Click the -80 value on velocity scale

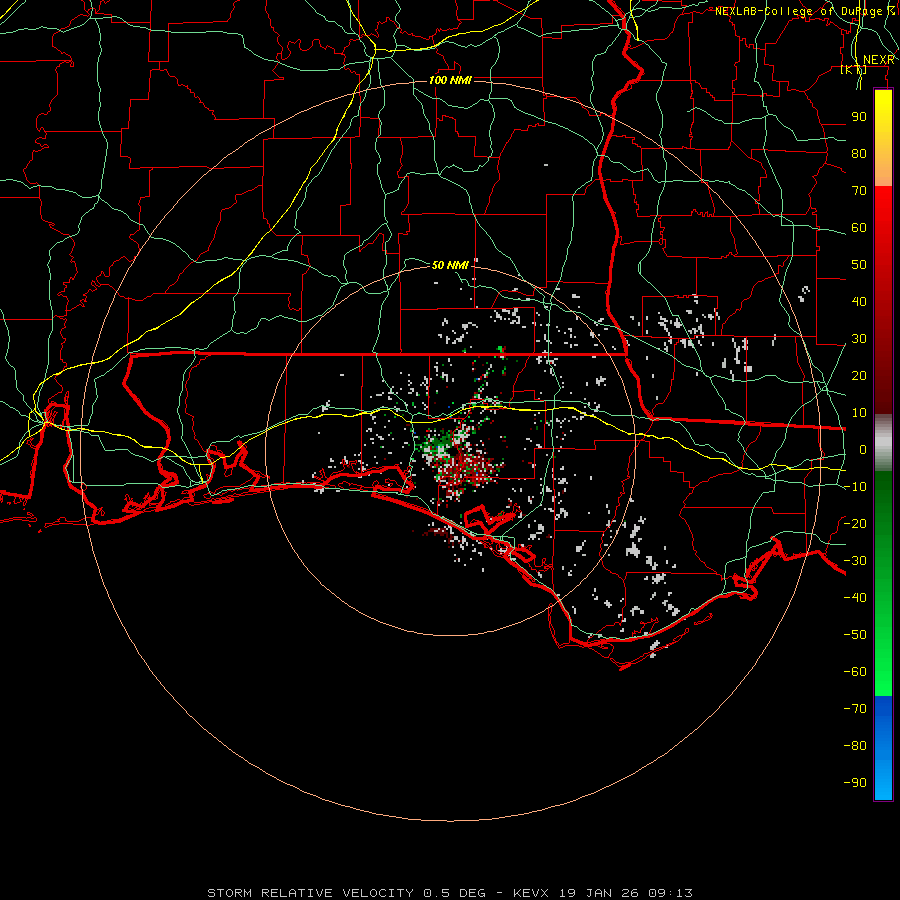pos(855,746)
